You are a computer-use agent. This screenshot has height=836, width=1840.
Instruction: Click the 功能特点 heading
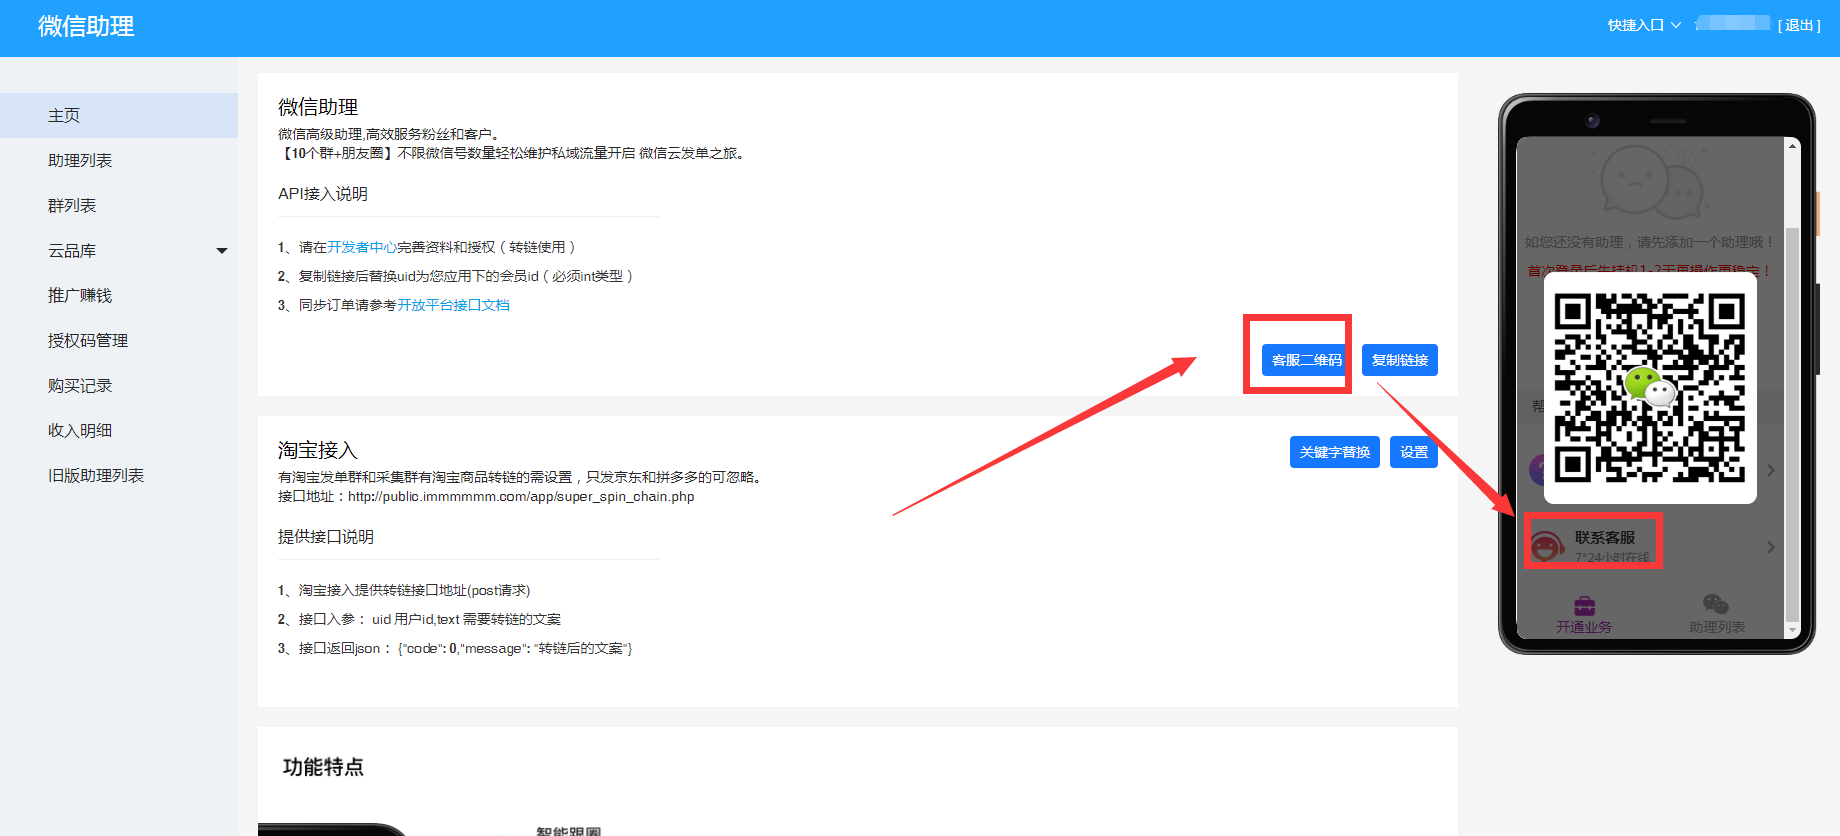(x=323, y=767)
